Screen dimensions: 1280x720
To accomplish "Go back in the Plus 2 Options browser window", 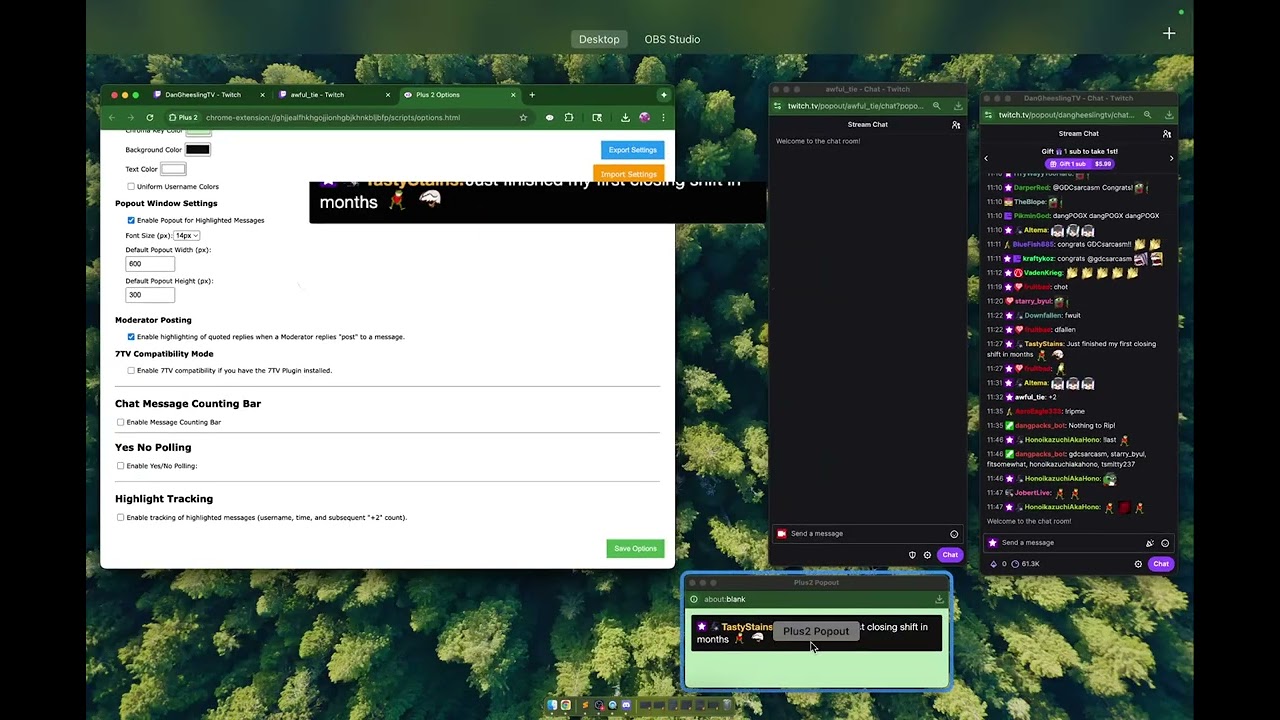I will tap(113, 117).
